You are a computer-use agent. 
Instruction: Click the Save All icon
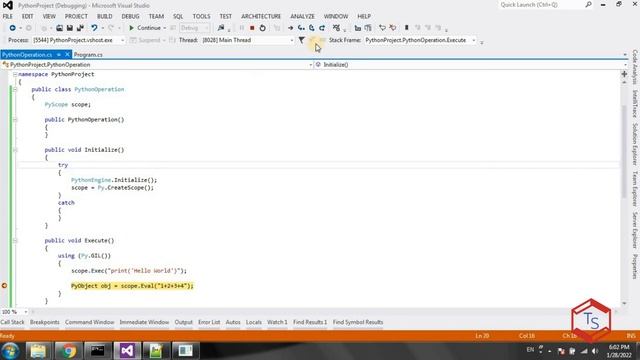[x=80, y=28]
